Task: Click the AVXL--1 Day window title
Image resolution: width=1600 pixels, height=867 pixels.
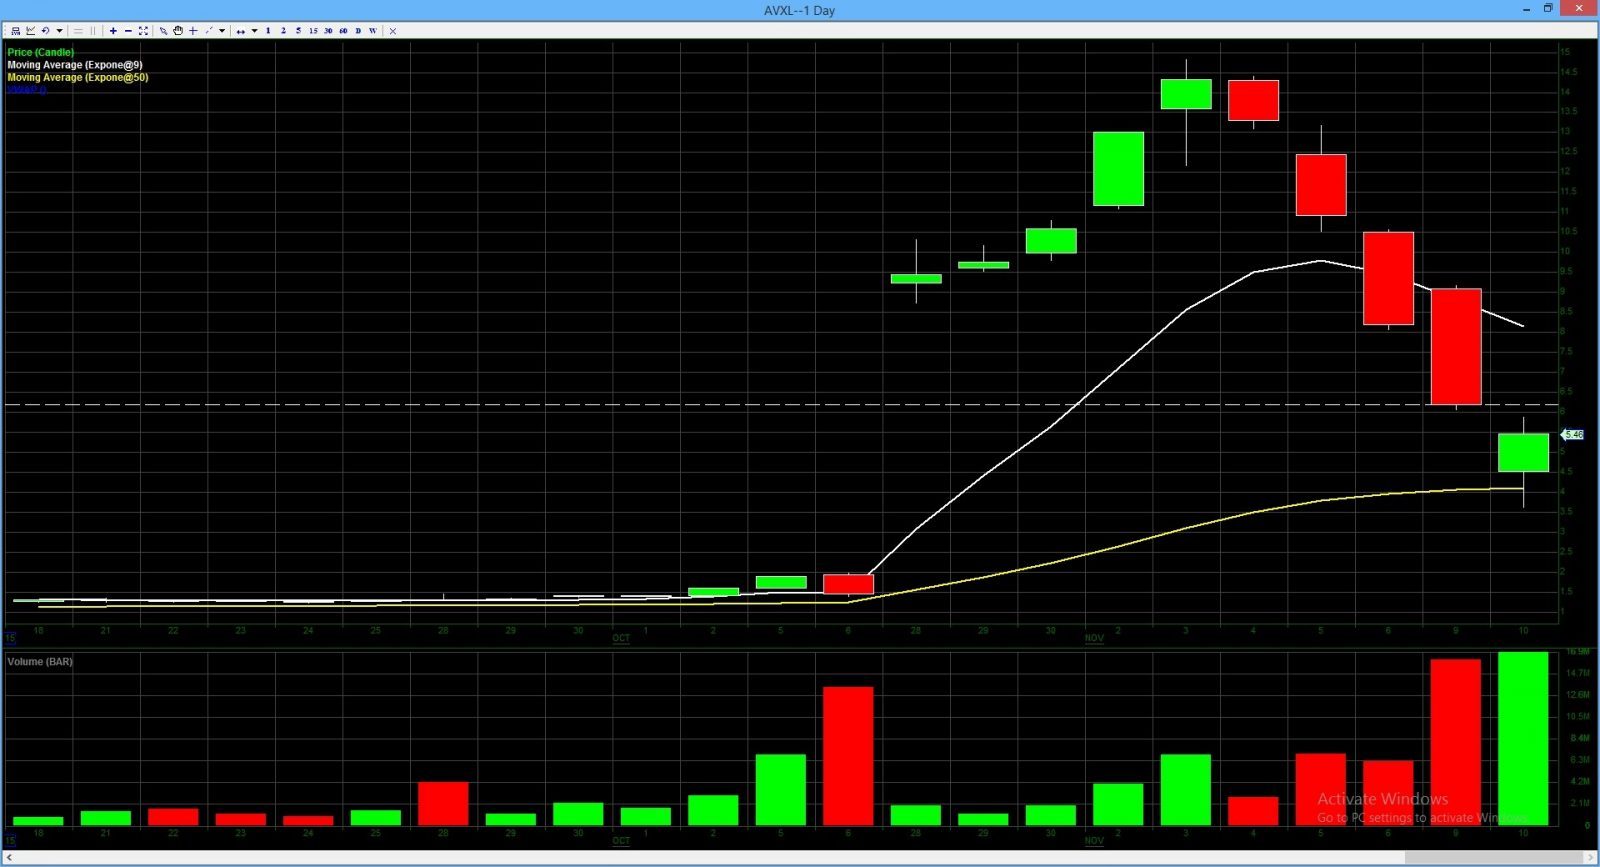Action: click(799, 10)
